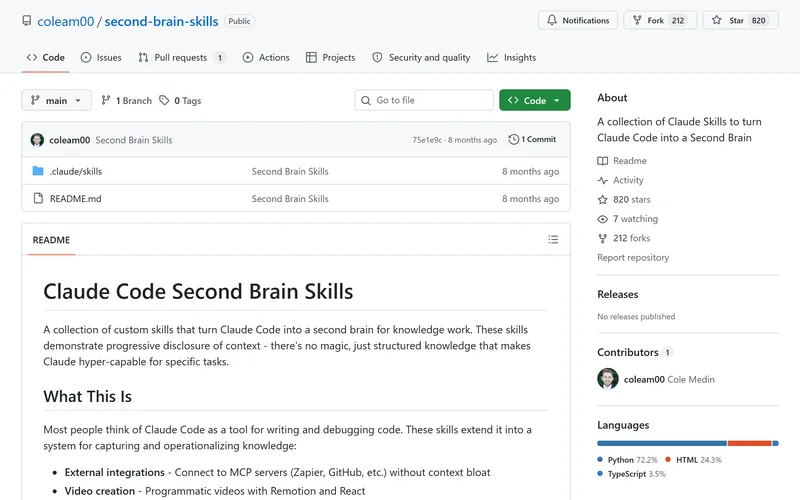Click the orange HTML language bar segment

coord(749,443)
